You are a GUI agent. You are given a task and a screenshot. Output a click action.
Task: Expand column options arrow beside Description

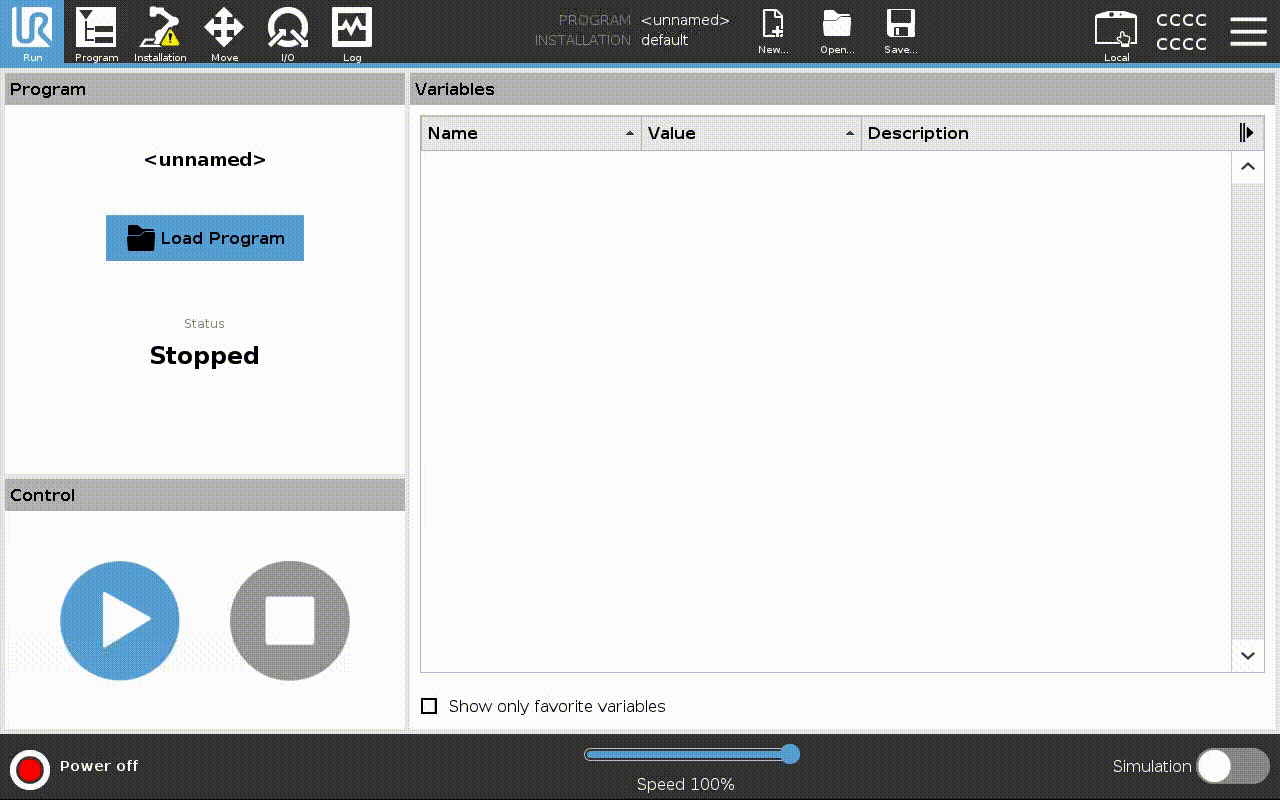[1246, 133]
